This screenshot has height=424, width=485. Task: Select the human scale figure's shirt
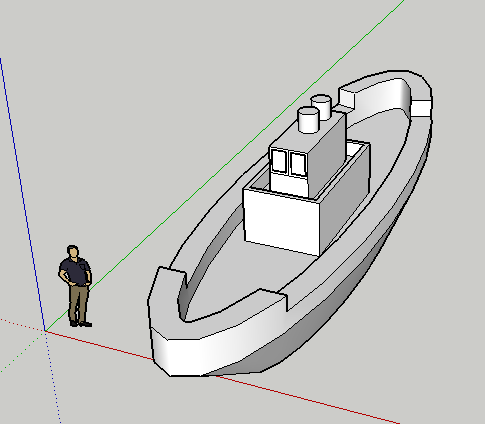76,271
